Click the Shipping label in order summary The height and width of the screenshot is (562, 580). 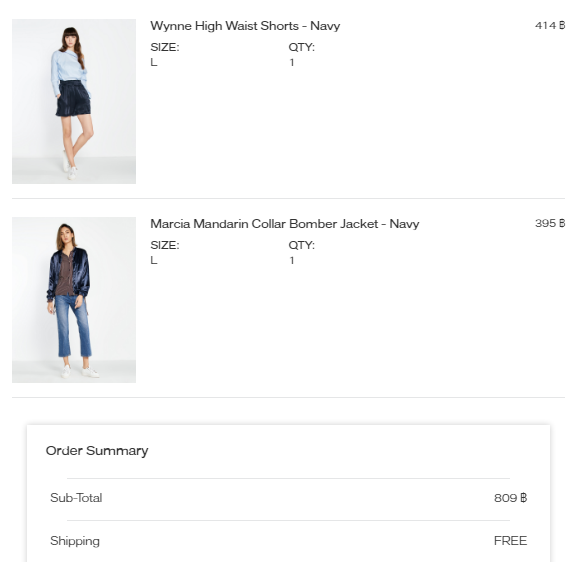tap(75, 541)
